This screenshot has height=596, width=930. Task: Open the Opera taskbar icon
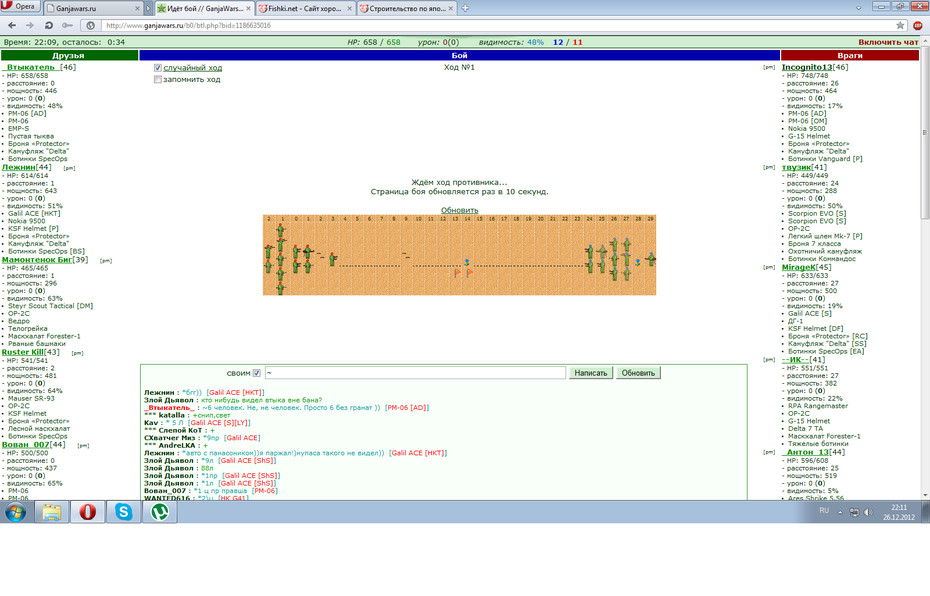click(x=87, y=512)
